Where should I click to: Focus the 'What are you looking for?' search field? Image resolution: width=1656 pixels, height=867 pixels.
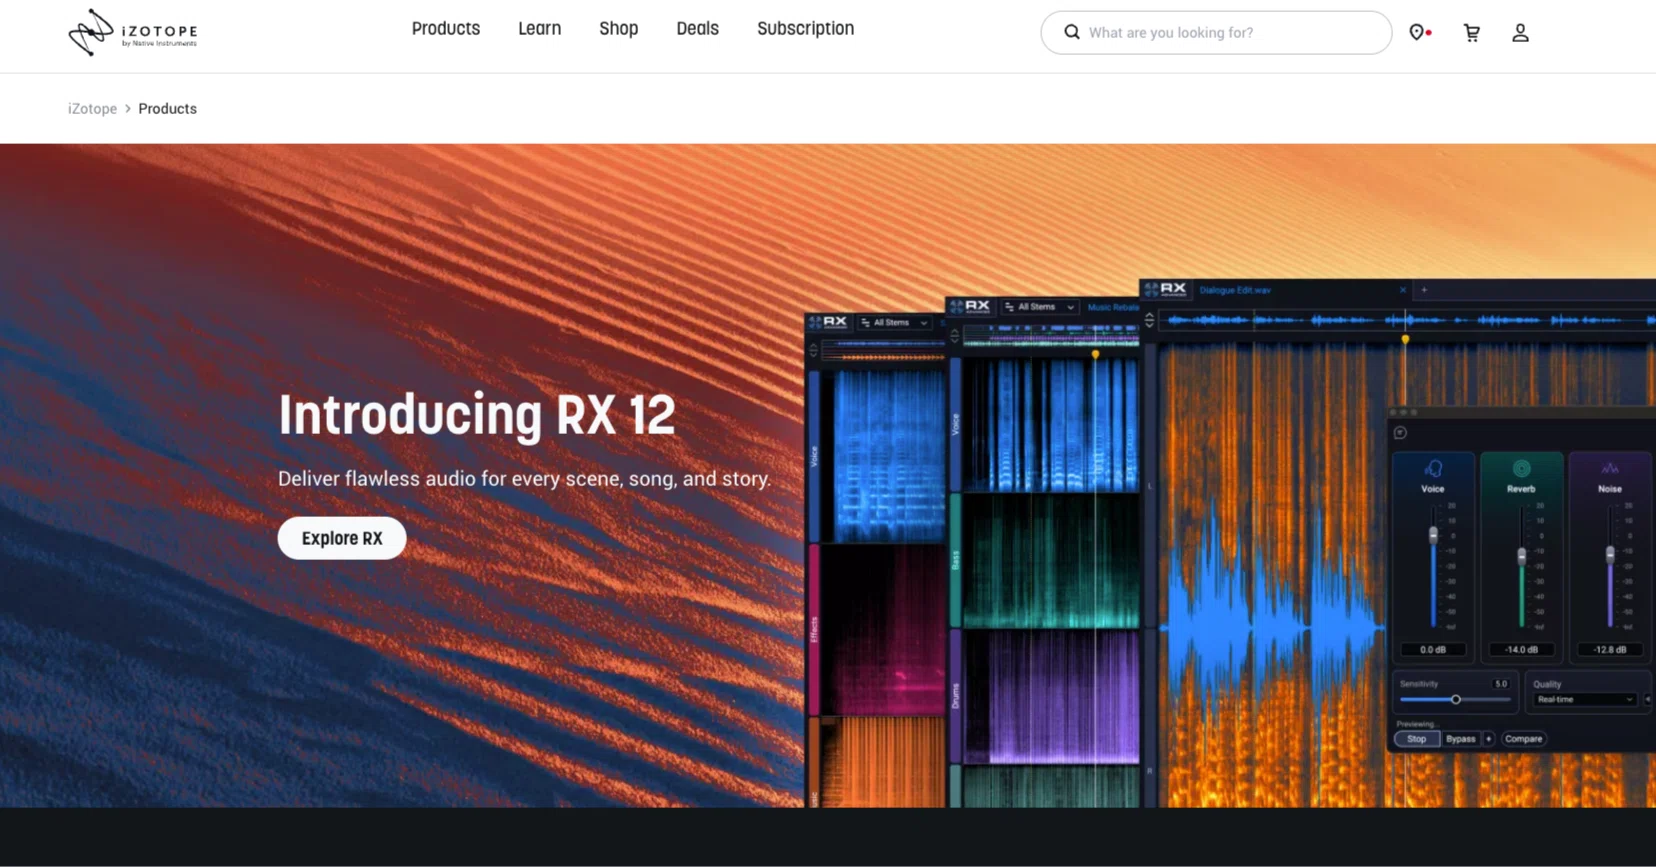(x=1216, y=33)
